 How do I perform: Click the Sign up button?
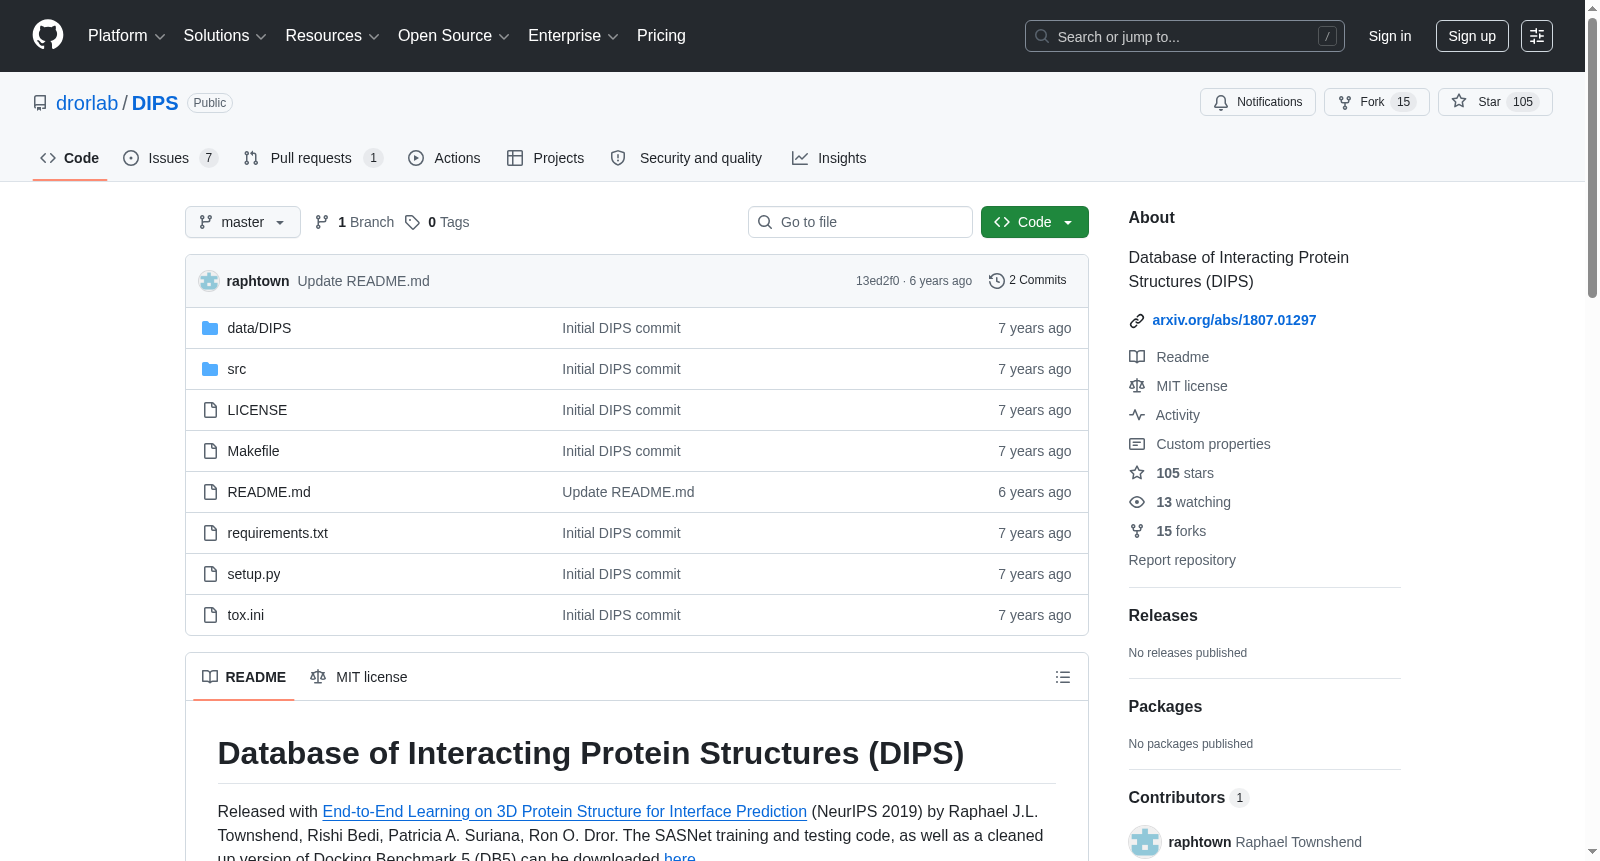1471,36
